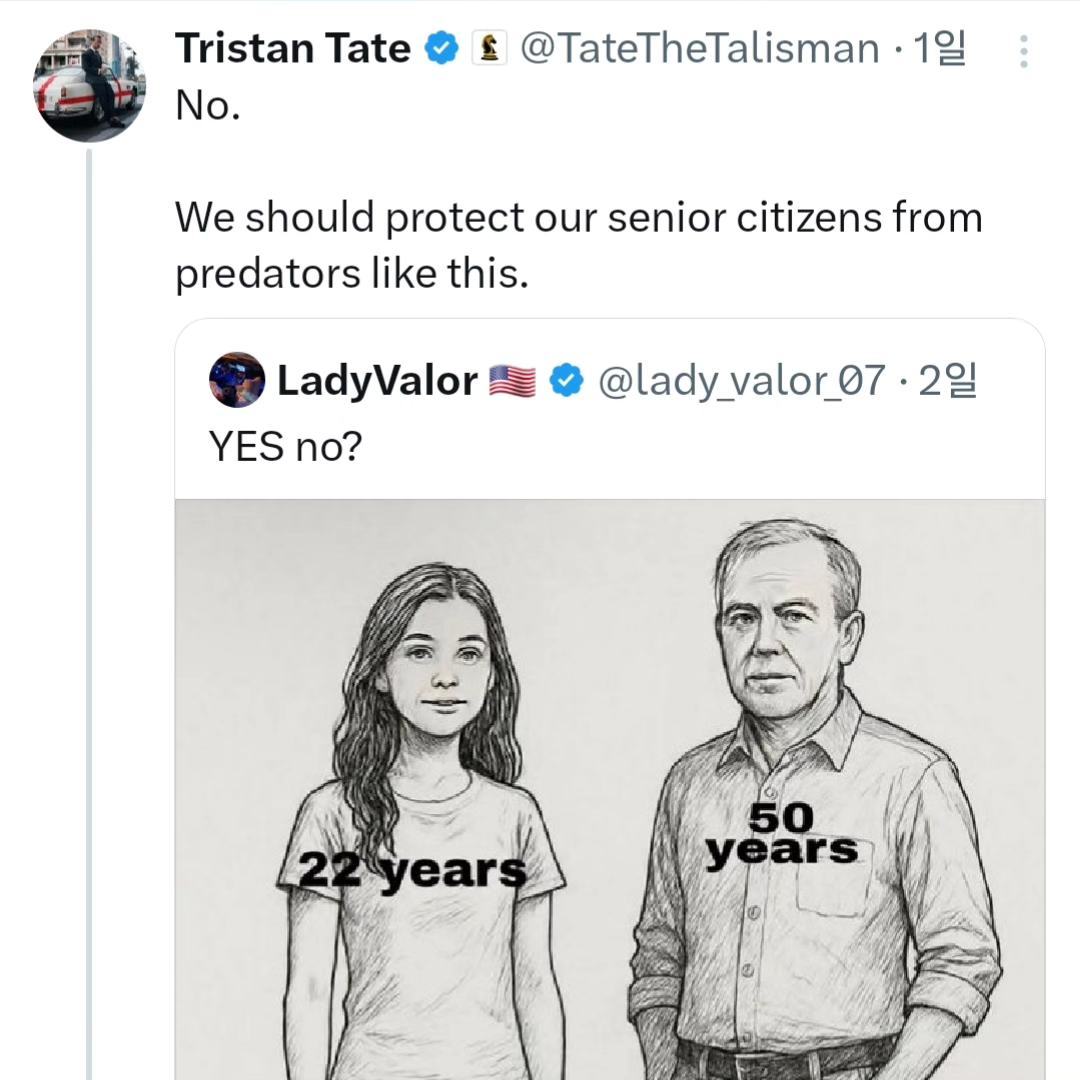Click the chess knight affiliate badge
The height and width of the screenshot is (1080, 1080).
489,48
